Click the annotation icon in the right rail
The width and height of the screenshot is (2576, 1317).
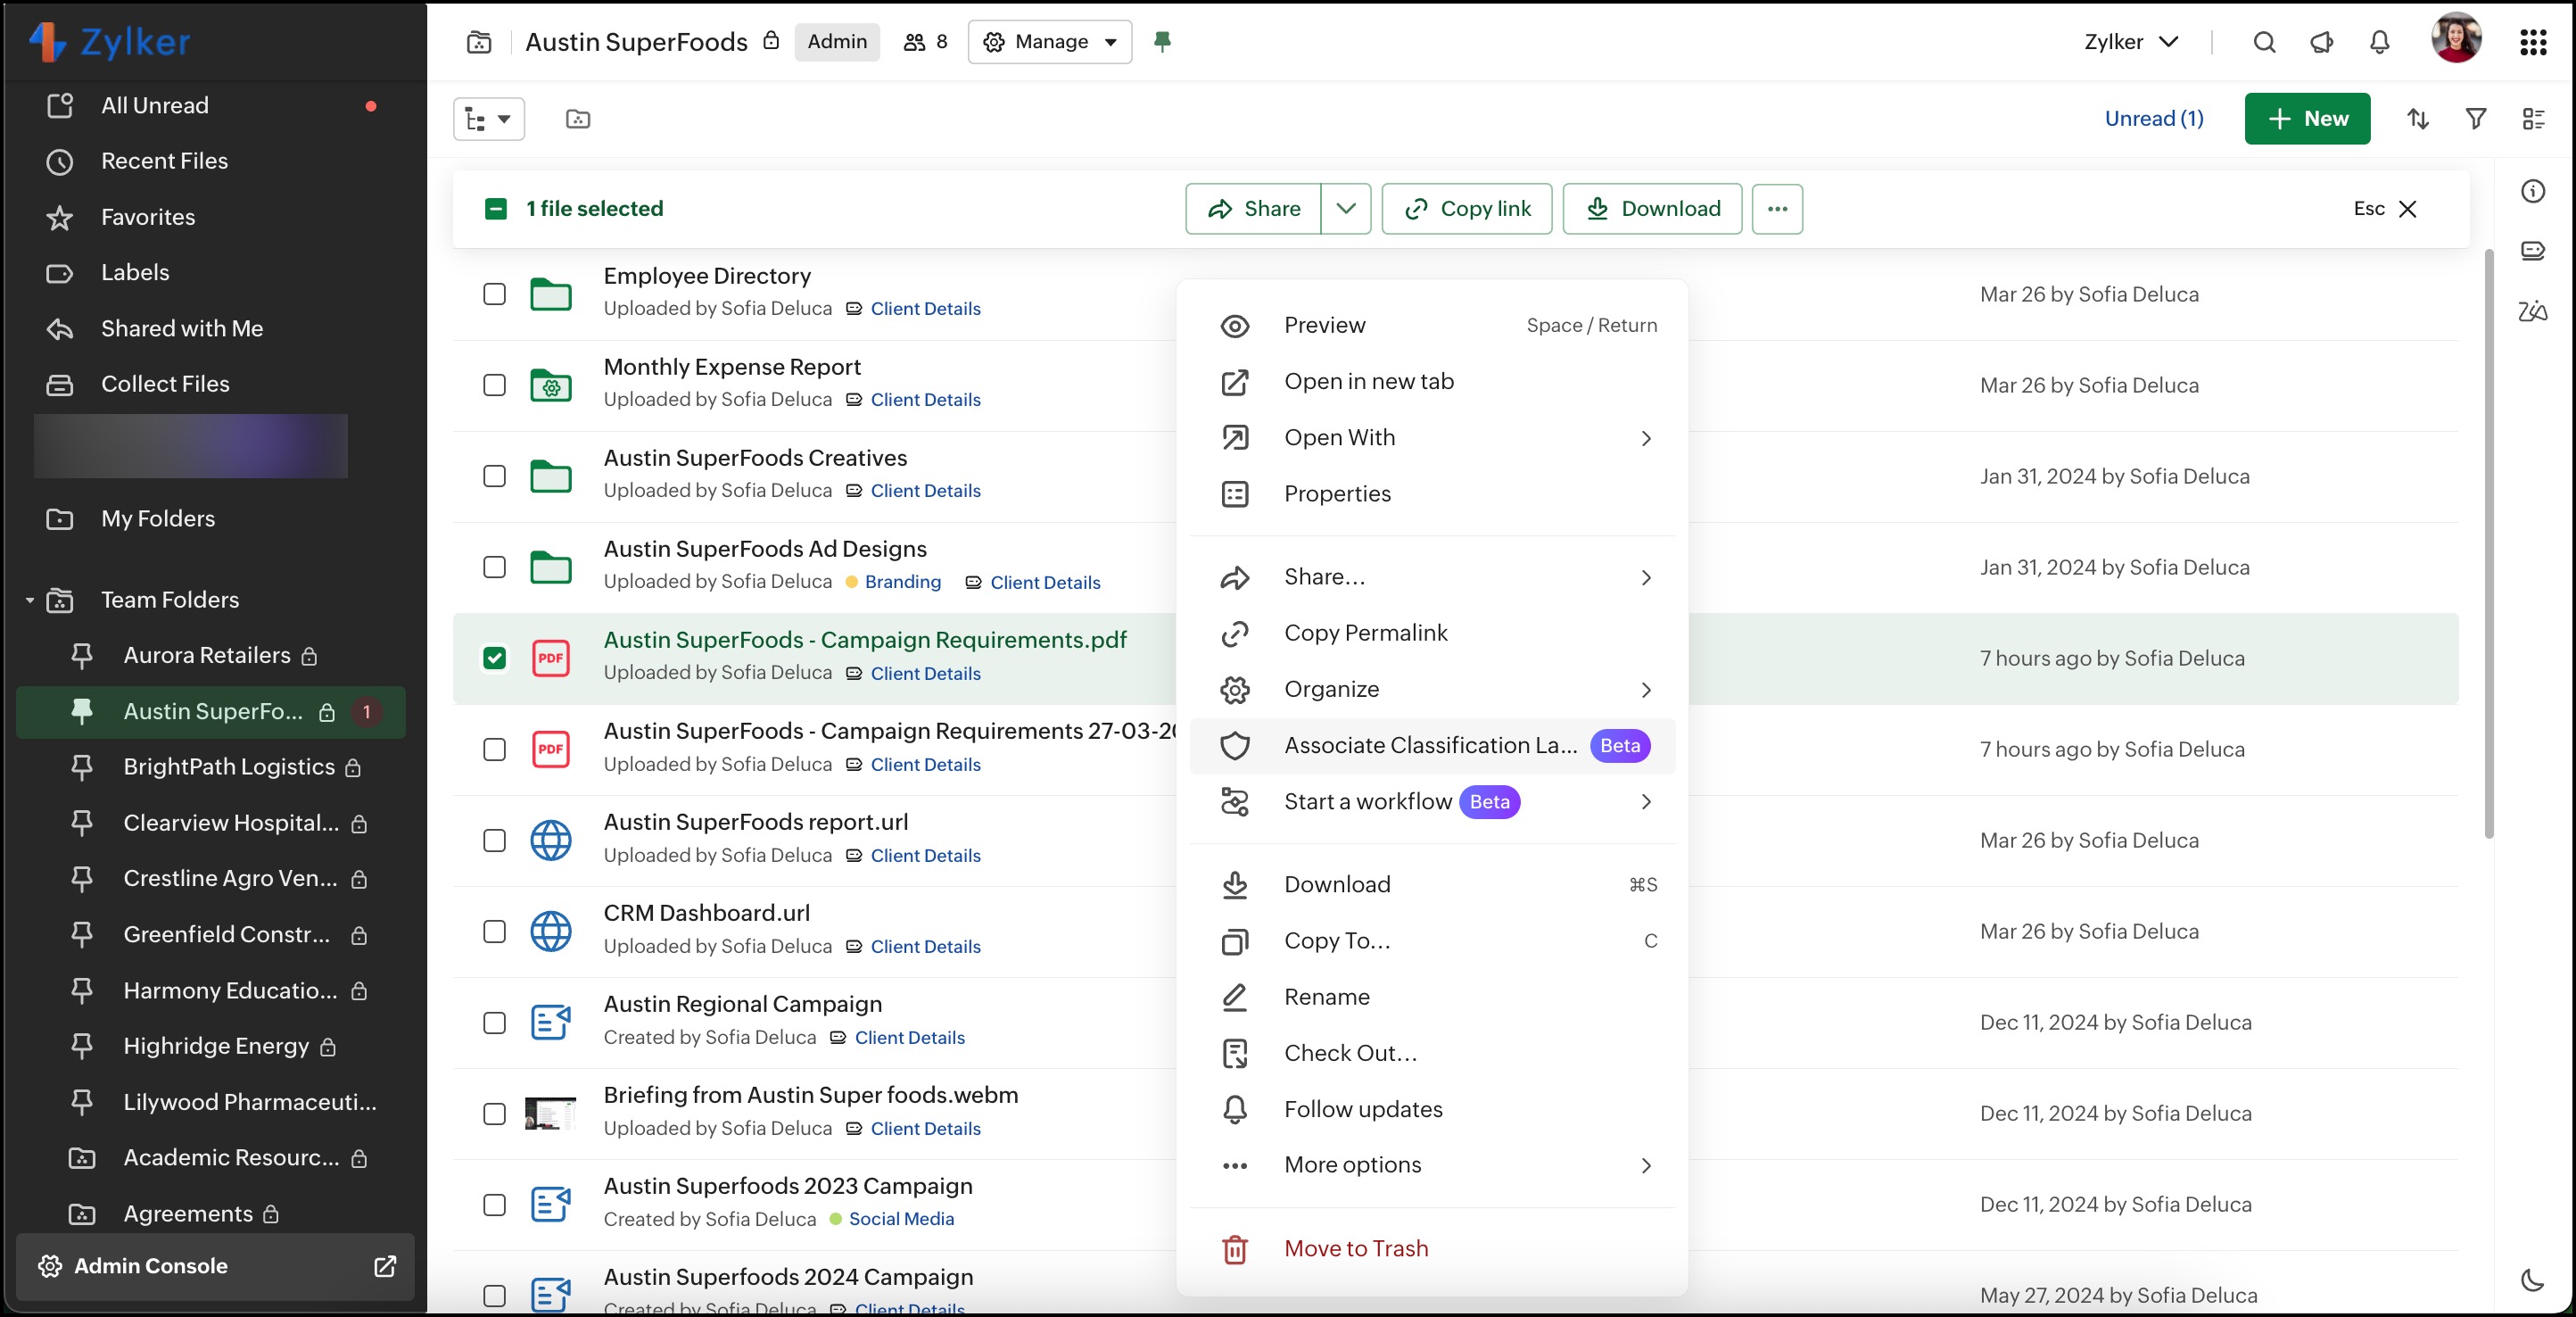point(2533,311)
